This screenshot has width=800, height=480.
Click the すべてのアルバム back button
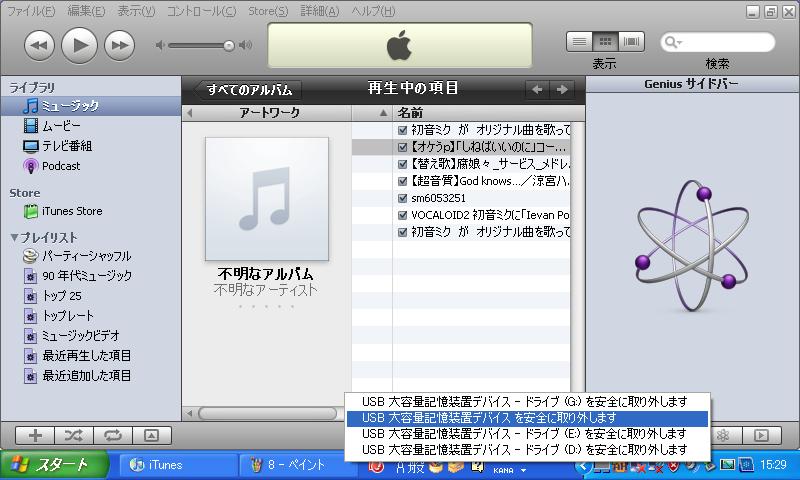click(x=247, y=90)
